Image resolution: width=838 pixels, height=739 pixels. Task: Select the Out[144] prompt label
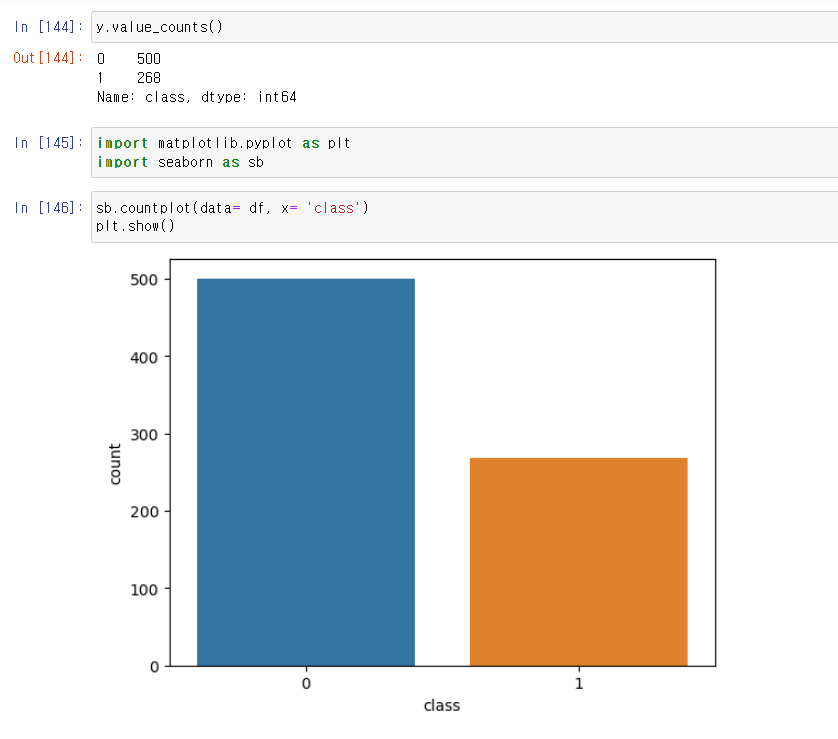[x=48, y=58]
